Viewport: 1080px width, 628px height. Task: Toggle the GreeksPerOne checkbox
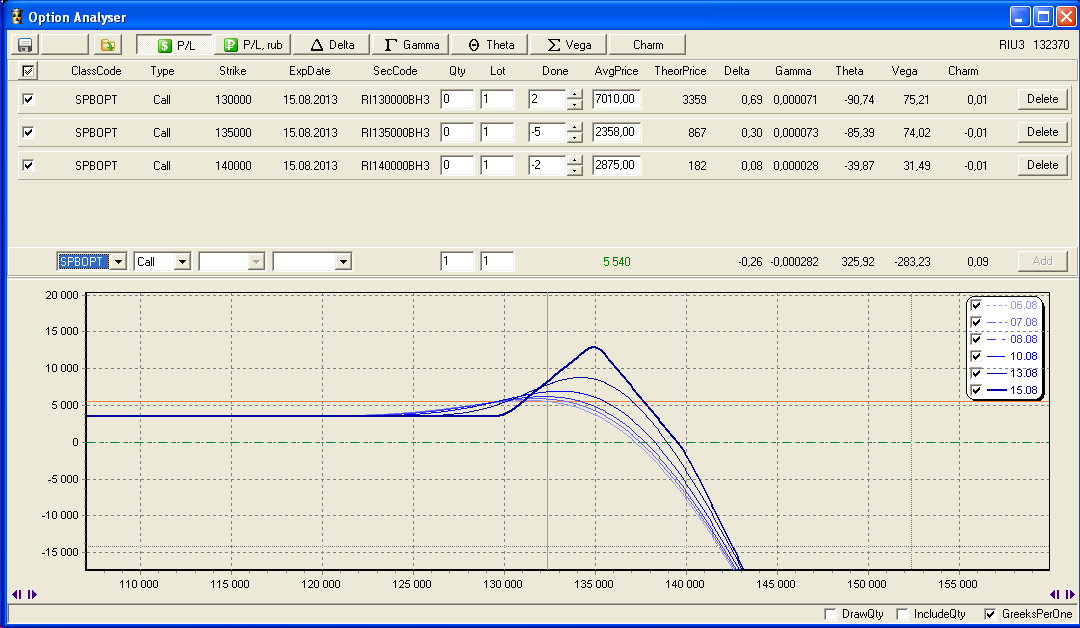pyautogui.click(x=991, y=613)
